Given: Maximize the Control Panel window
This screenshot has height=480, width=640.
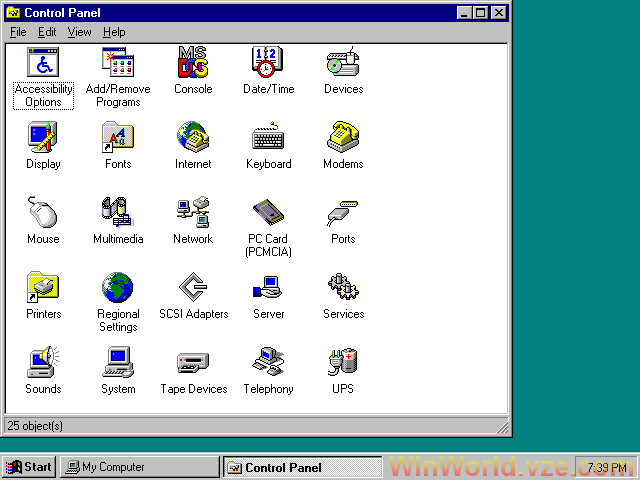Looking at the screenshot, I should coord(480,13).
